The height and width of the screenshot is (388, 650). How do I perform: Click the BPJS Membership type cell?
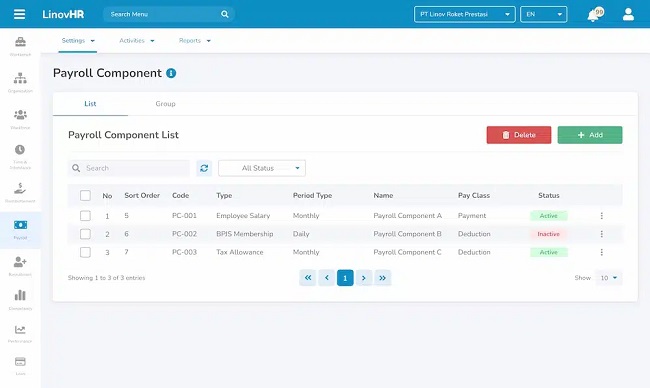coord(245,234)
